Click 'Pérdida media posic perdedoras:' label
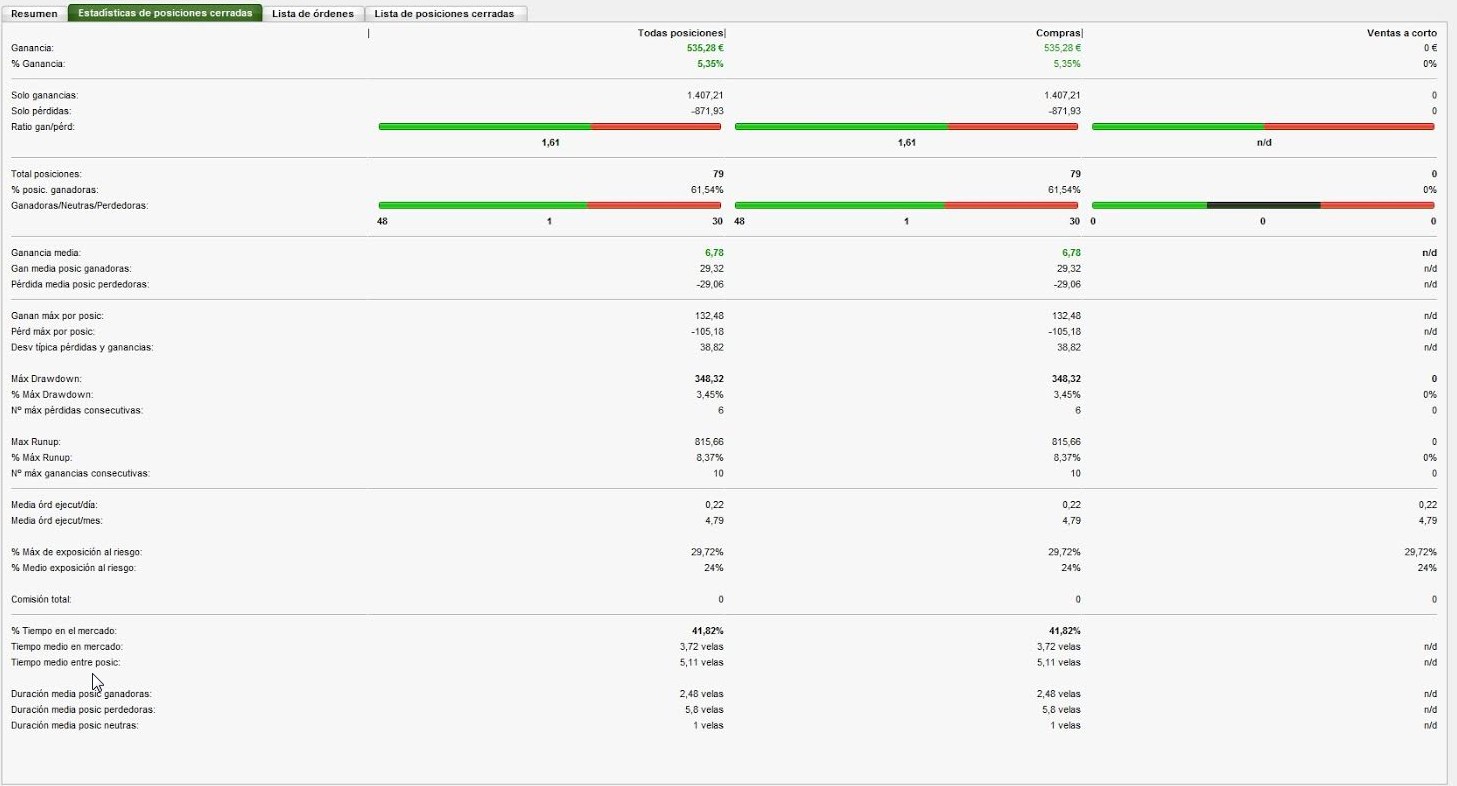The height and width of the screenshot is (786, 1457). pyautogui.click(x=80, y=285)
